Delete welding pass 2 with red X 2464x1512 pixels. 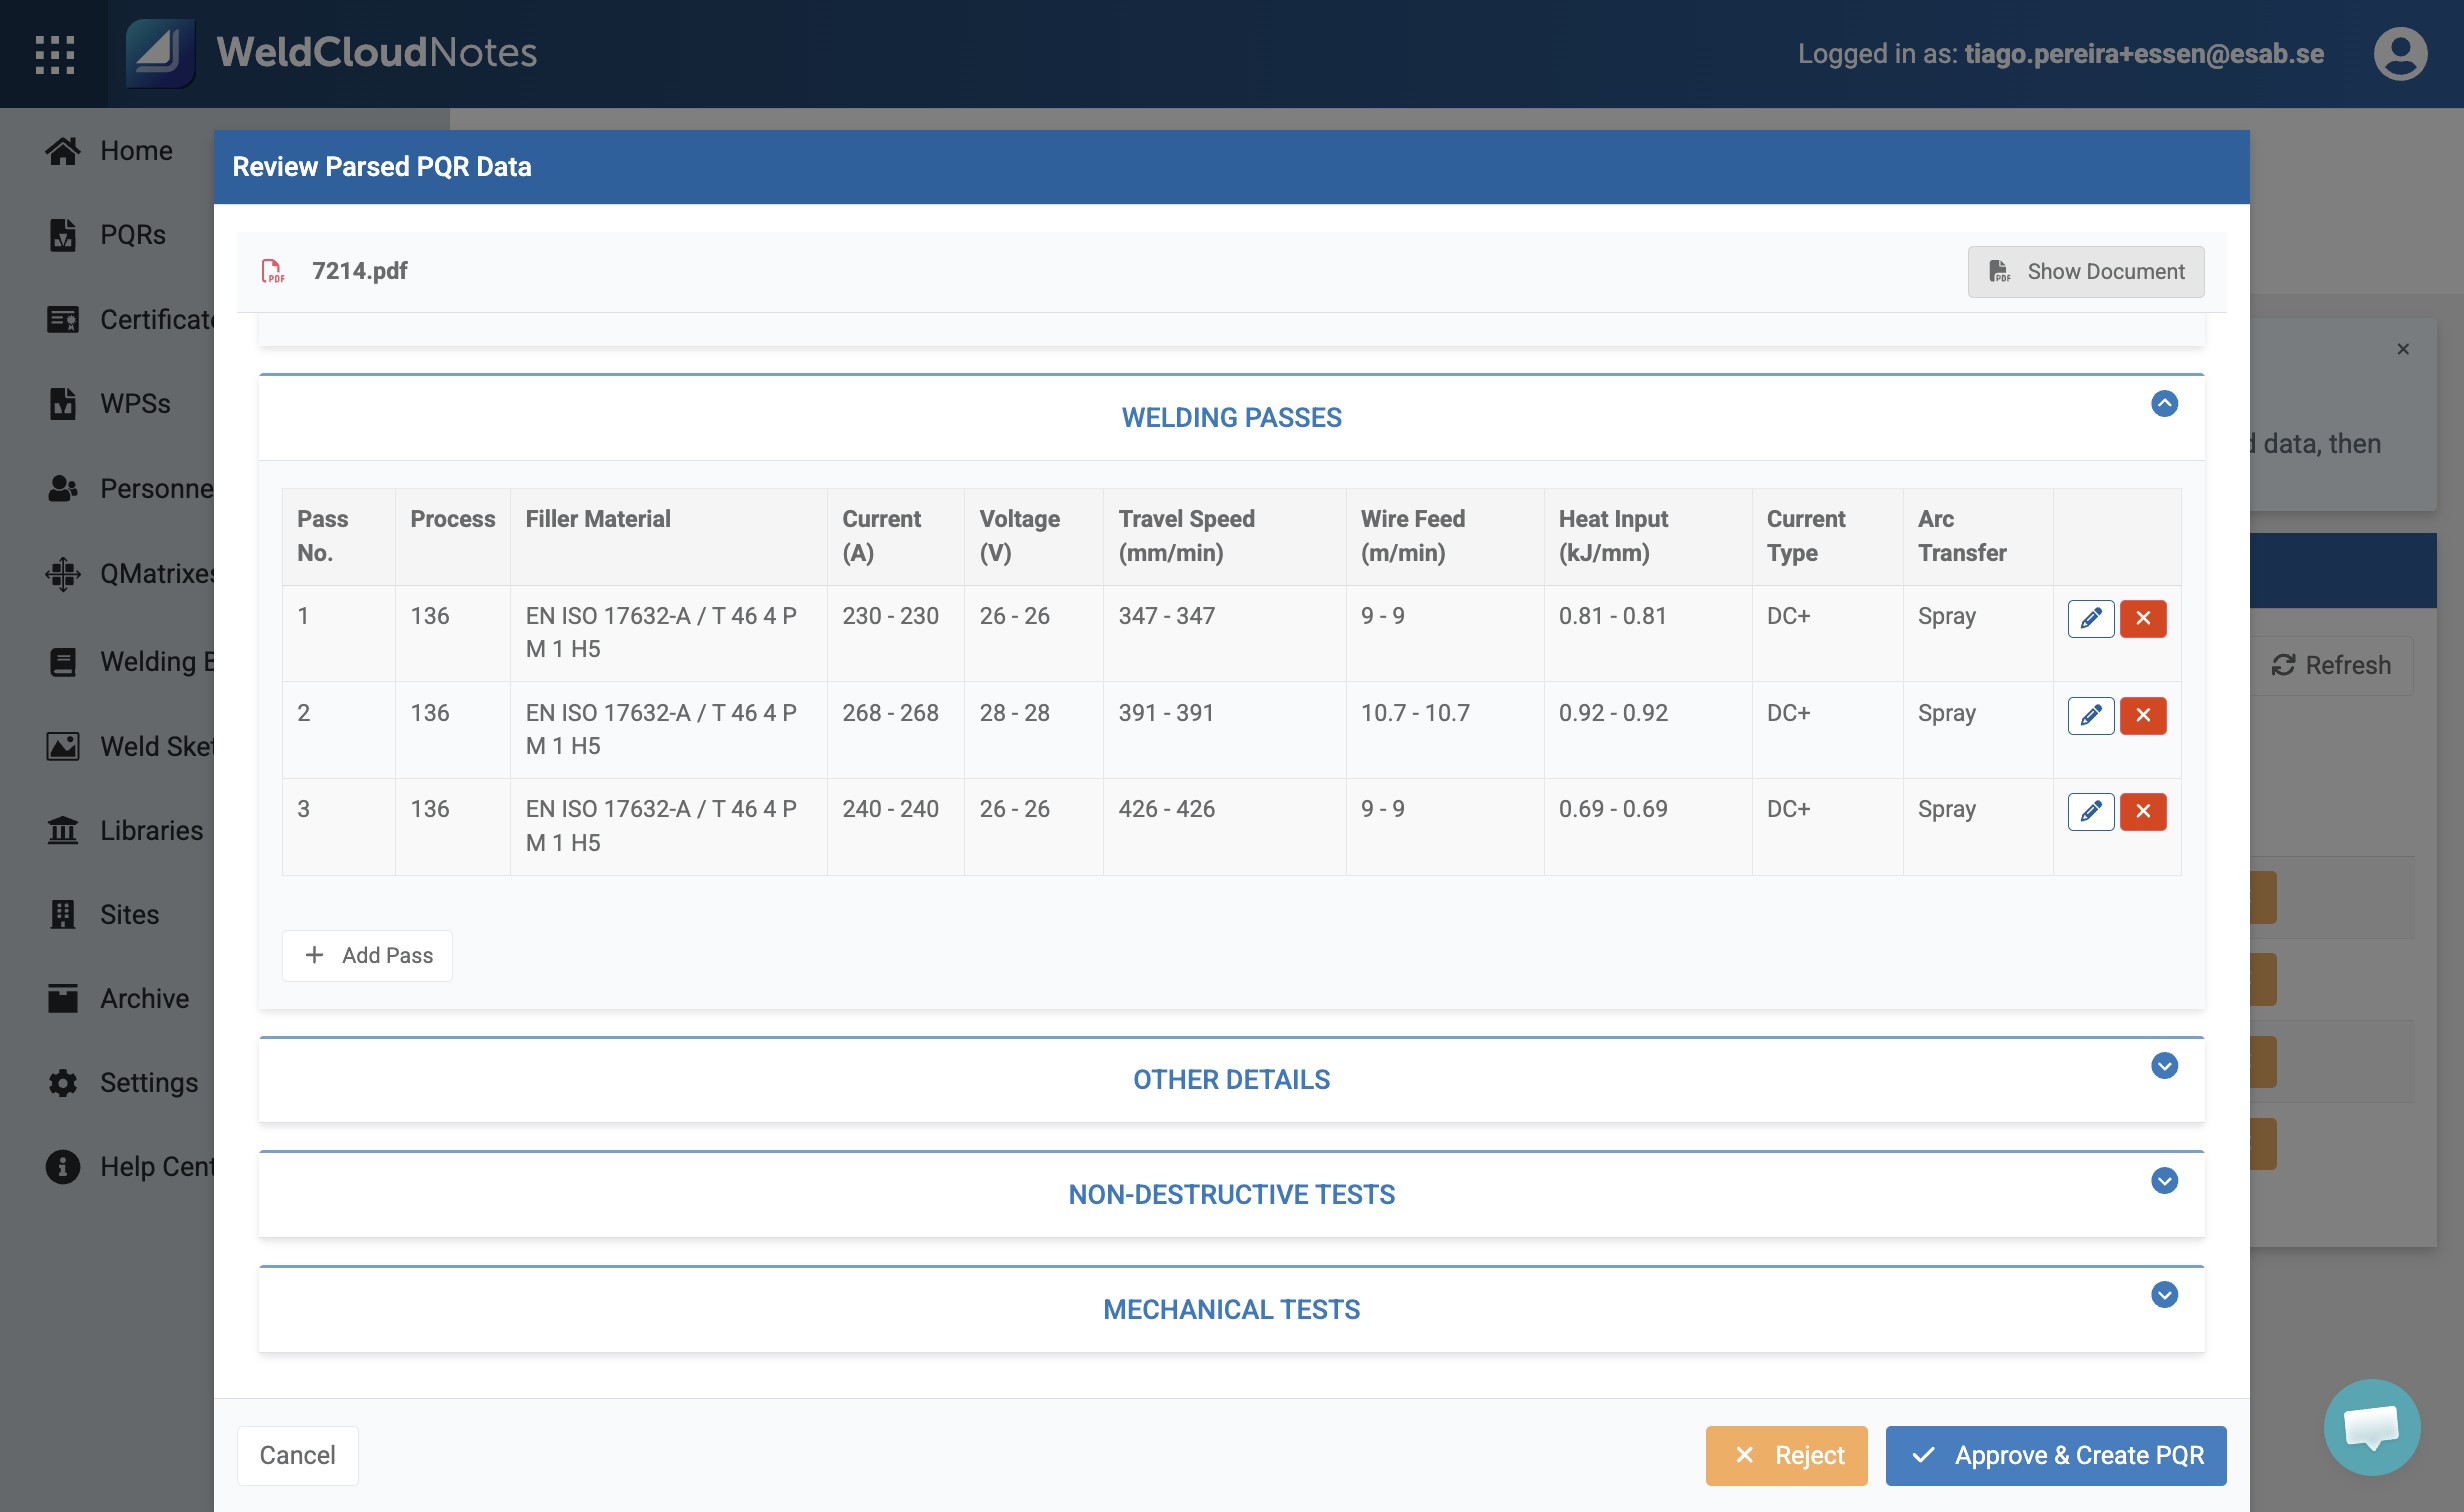(x=2143, y=715)
